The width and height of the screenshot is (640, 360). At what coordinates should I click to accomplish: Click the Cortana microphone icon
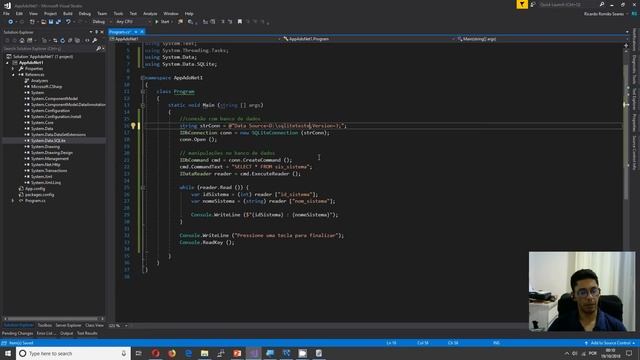[x=124, y=353]
